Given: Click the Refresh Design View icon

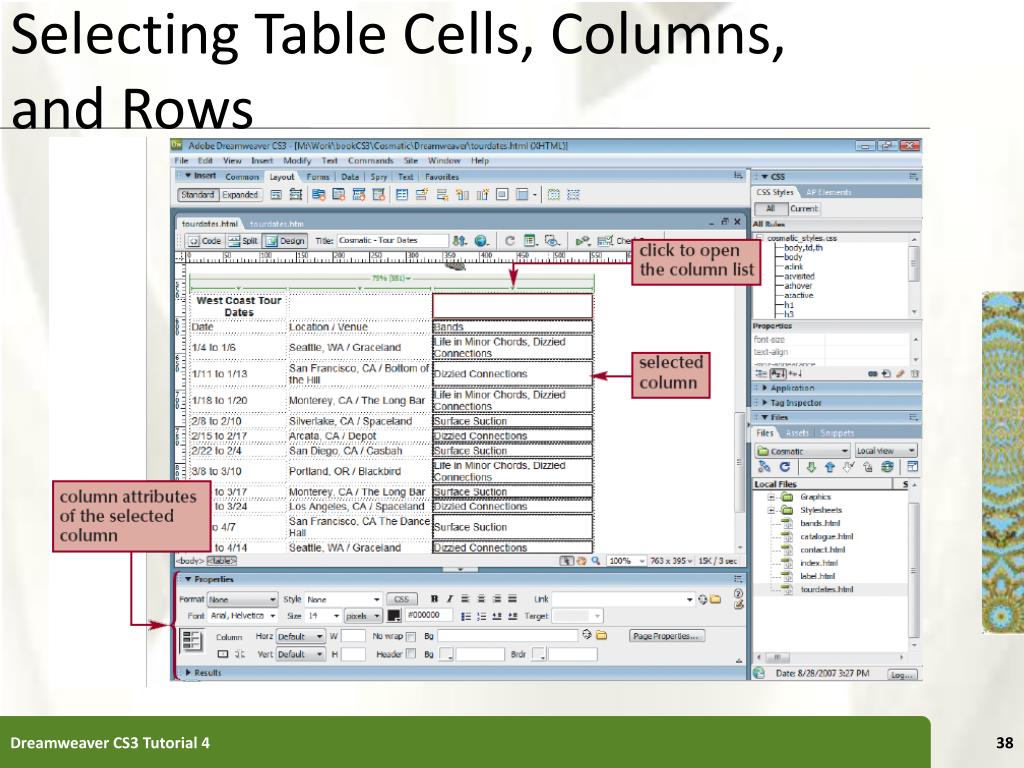Looking at the screenshot, I should pos(510,241).
